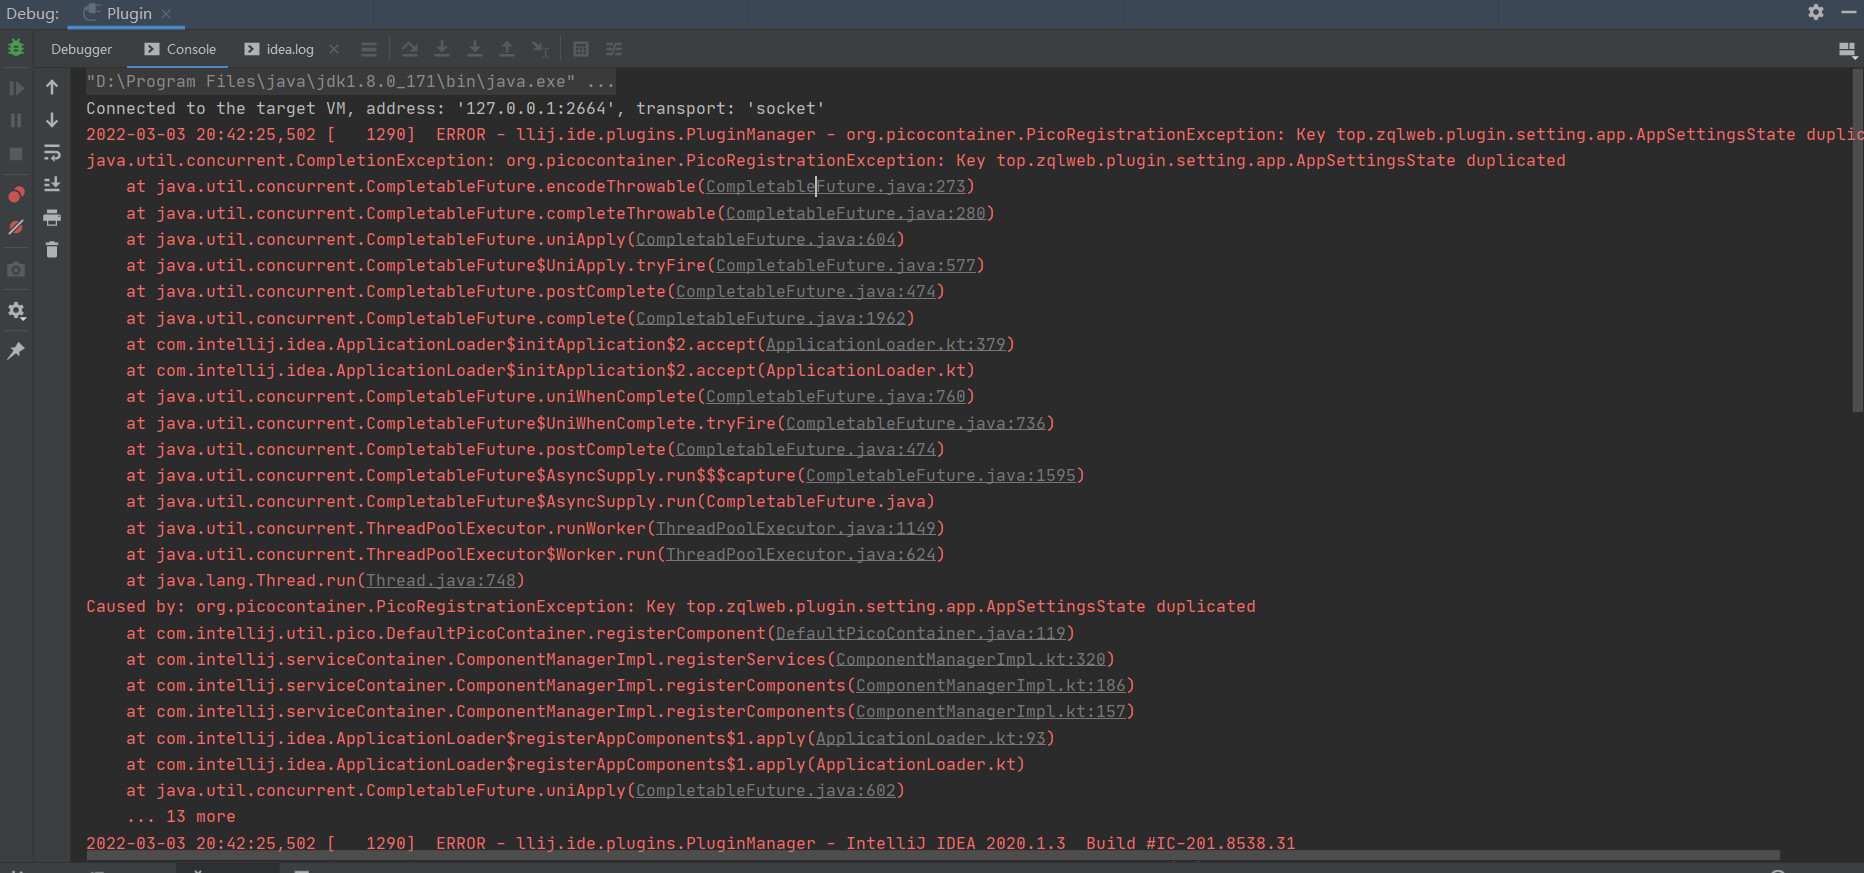The image size is (1864, 873).
Task: Click the Force Step Into icon
Action: click(475, 49)
